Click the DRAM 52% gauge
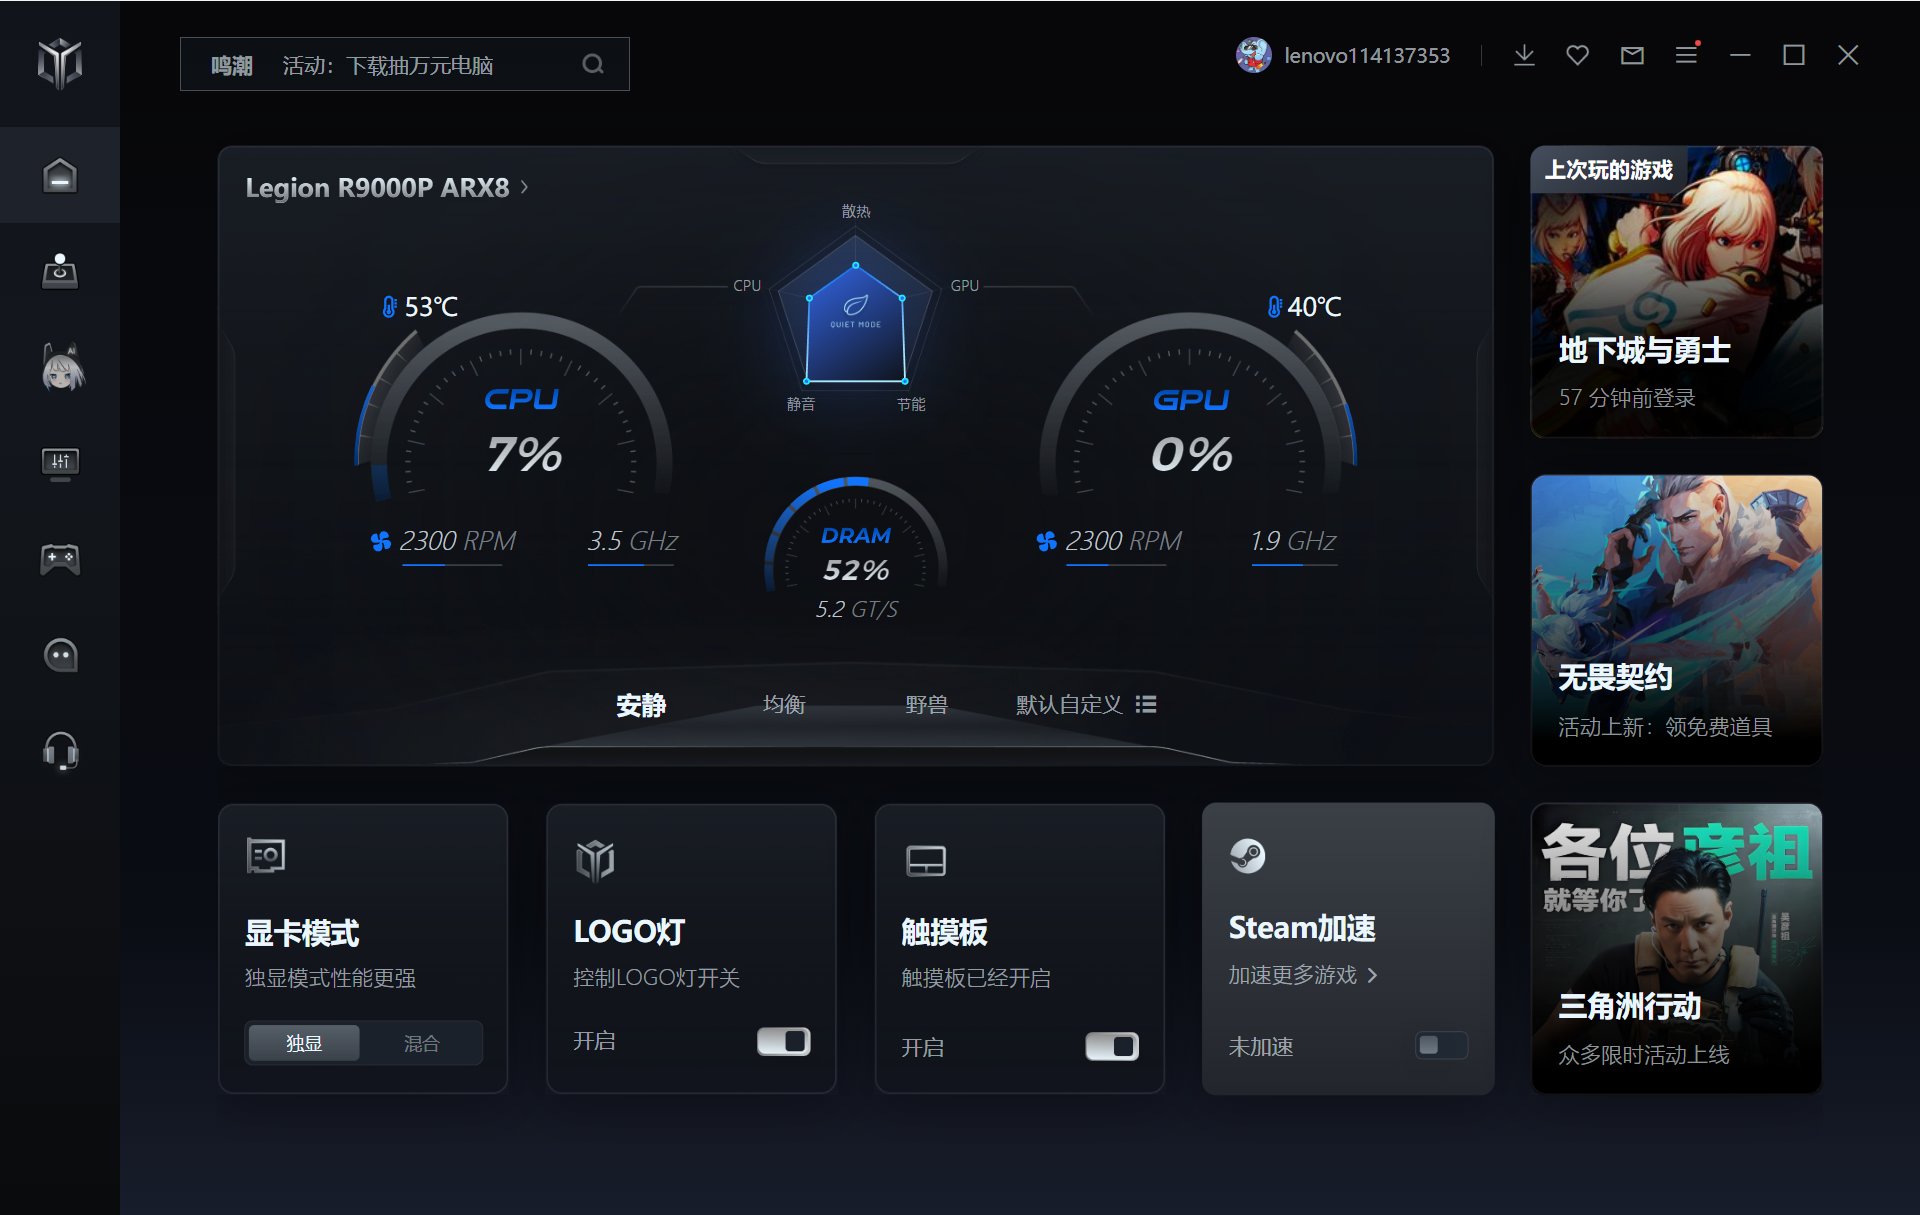This screenshot has height=1215, width=1920. click(x=855, y=537)
